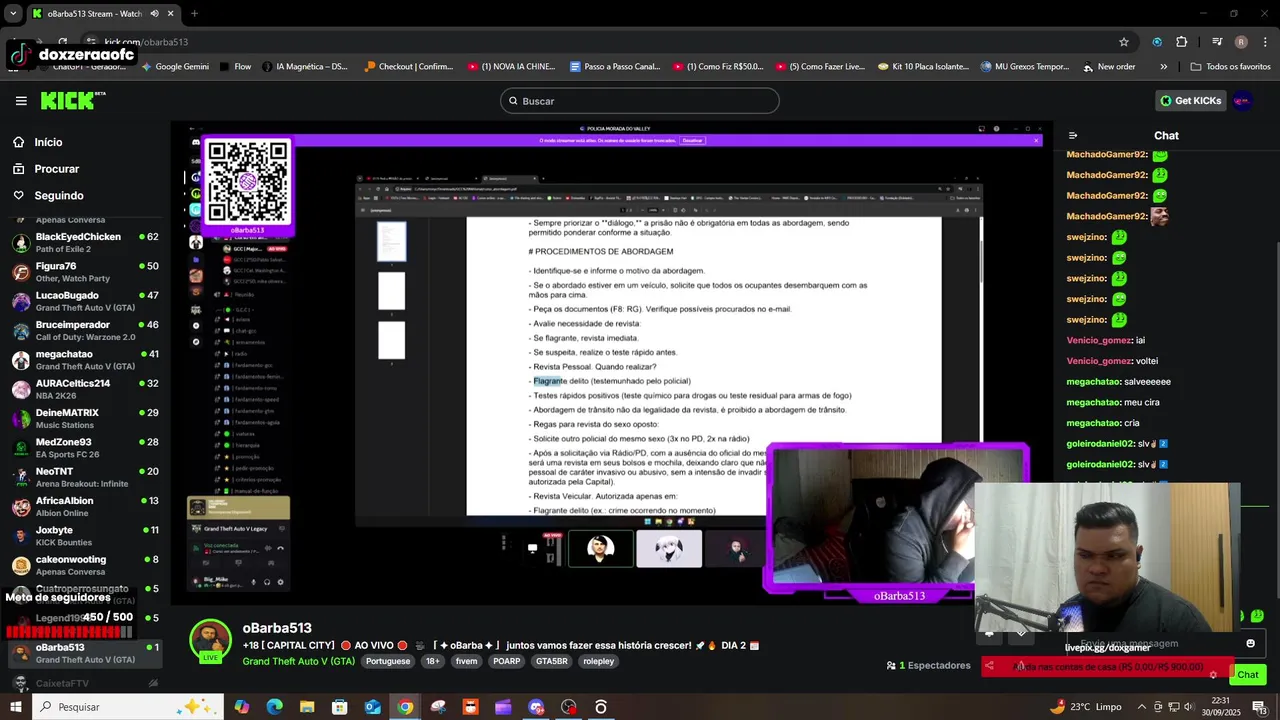Image resolution: width=1280 pixels, height=720 pixels.
Task: Open File Explorer from taskbar
Action: (x=307, y=707)
